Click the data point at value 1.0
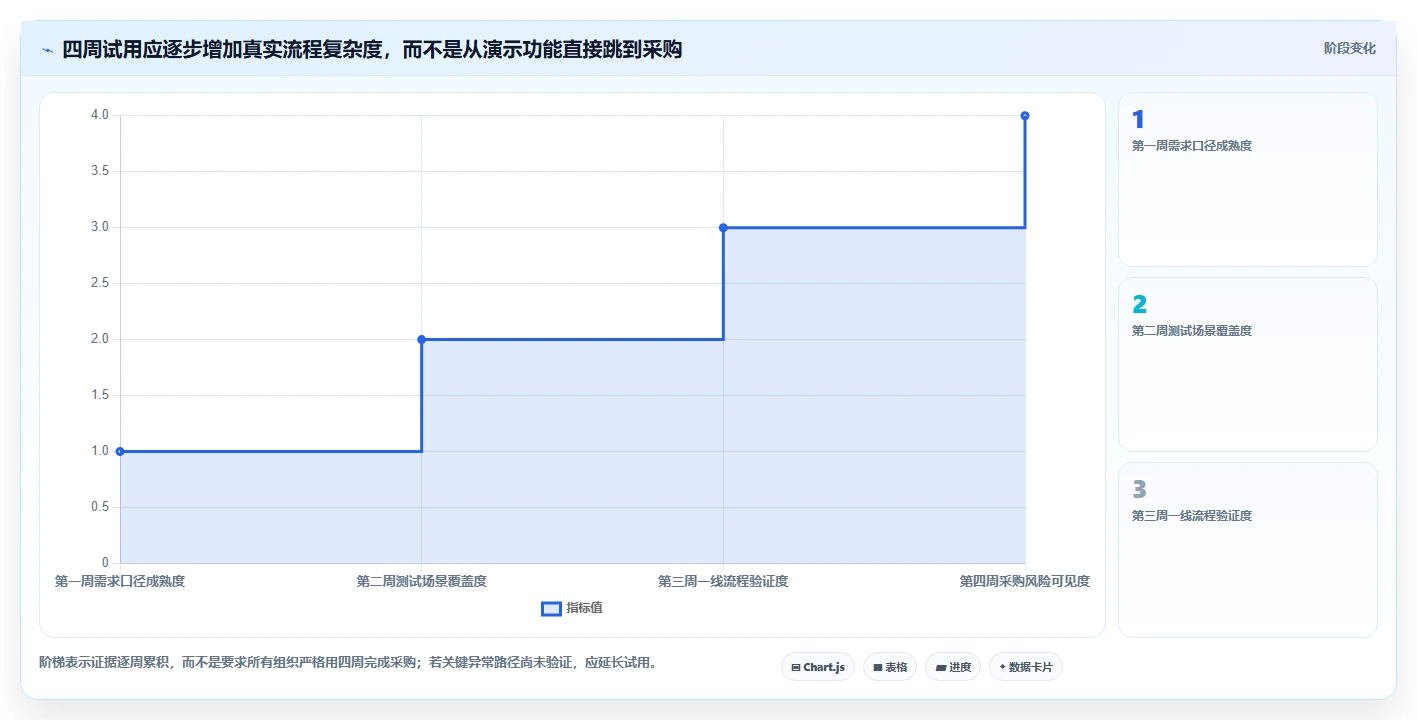Viewport: 1417px width, 720px height. pyautogui.click(x=120, y=451)
